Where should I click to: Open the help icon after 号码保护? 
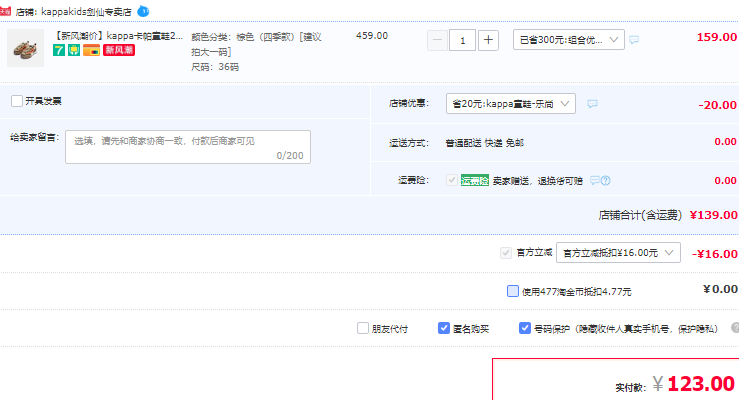[735, 328]
